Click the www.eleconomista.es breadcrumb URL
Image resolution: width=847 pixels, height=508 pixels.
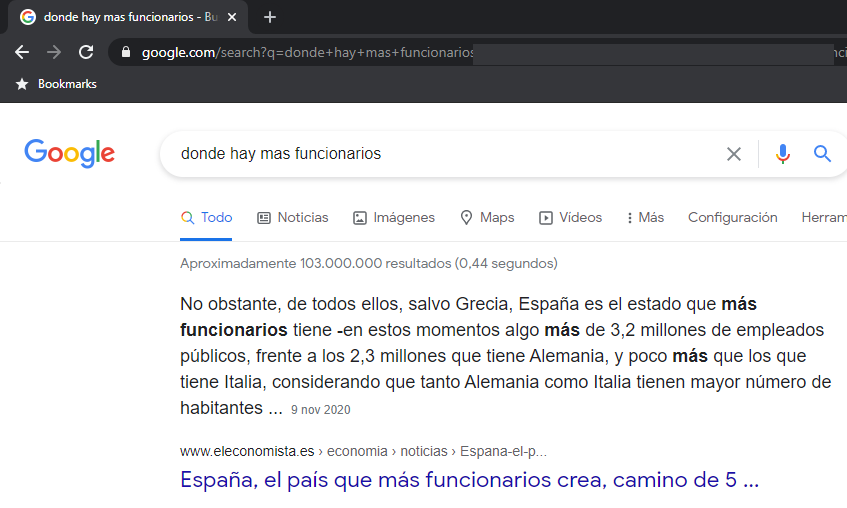pyautogui.click(x=363, y=451)
